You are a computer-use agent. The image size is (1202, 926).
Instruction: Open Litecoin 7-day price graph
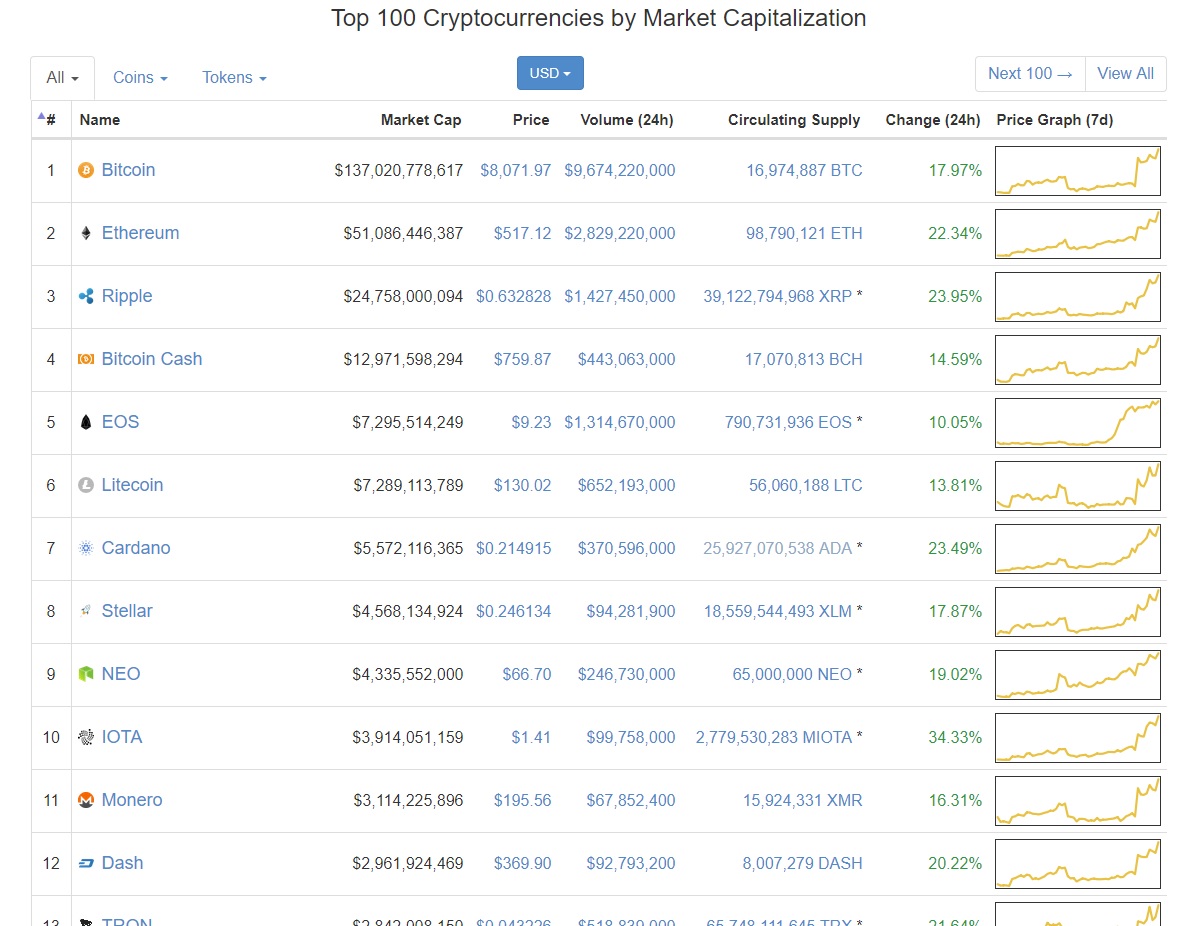[x=1078, y=486]
